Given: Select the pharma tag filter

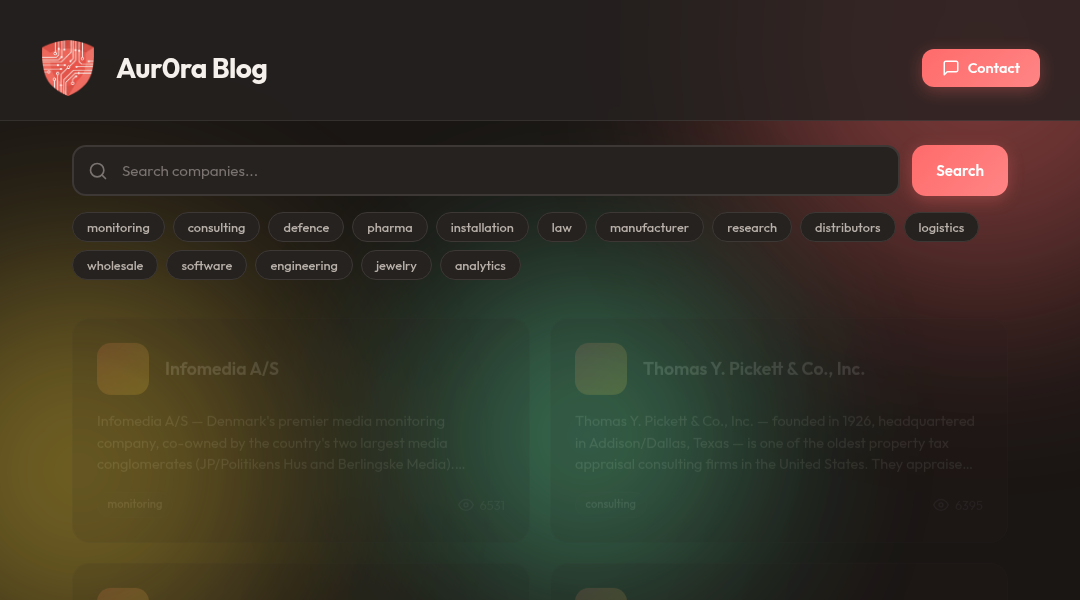Looking at the screenshot, I should 390,227.
